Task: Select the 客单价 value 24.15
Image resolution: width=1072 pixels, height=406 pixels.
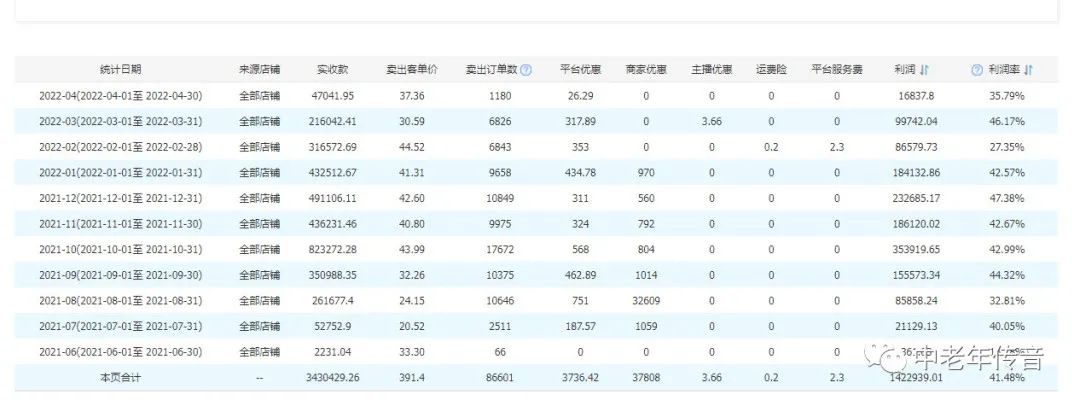Action: [x=412, y=301]
